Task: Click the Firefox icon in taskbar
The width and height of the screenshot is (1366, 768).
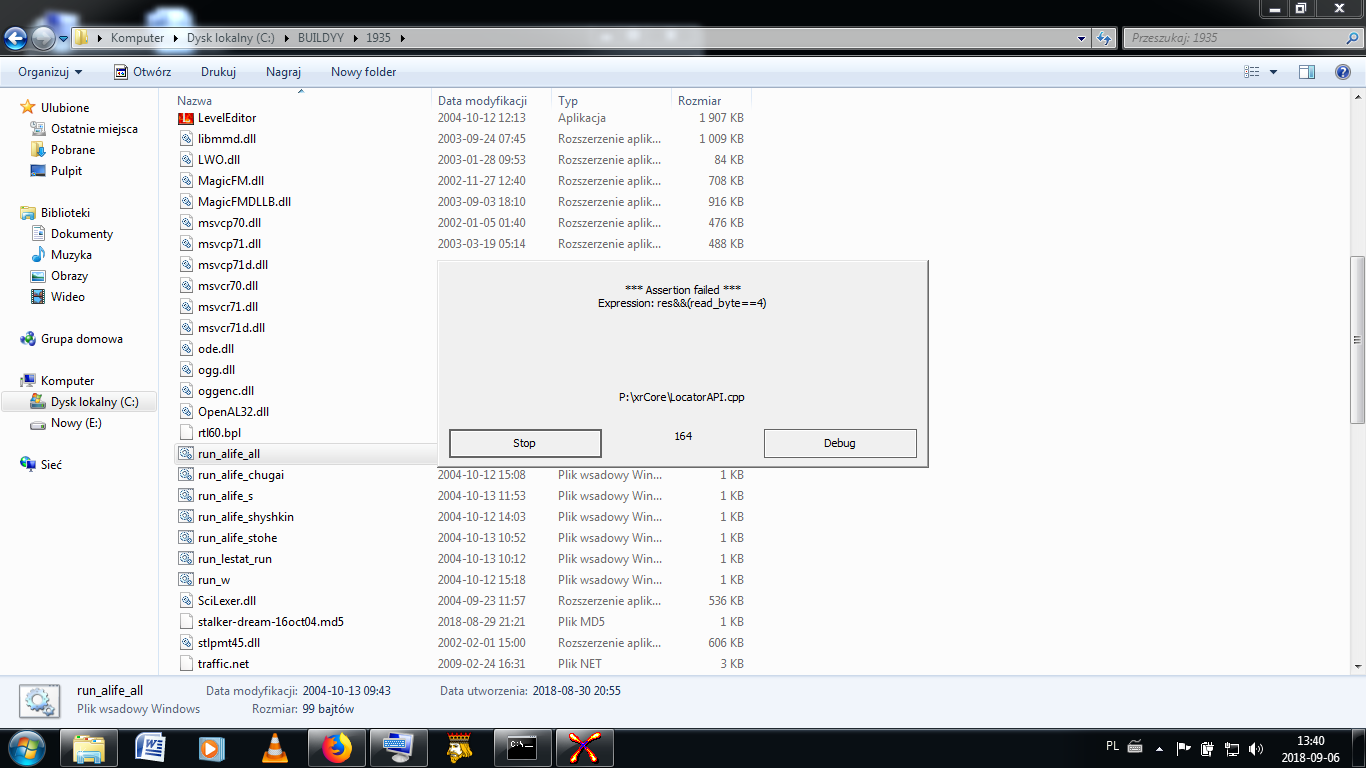Action: 338,748
